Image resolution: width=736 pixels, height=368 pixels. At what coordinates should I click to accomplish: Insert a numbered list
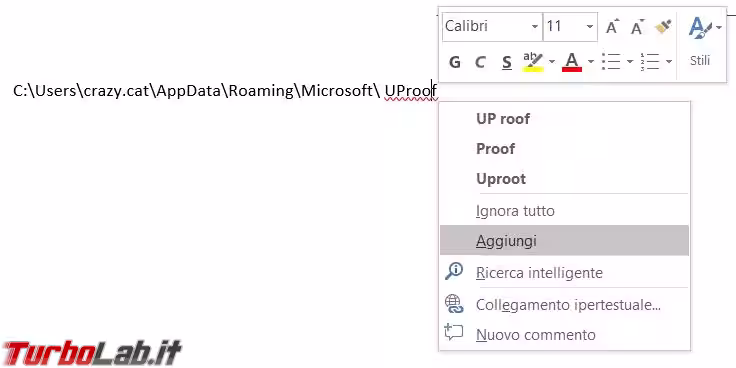[650, 61]
